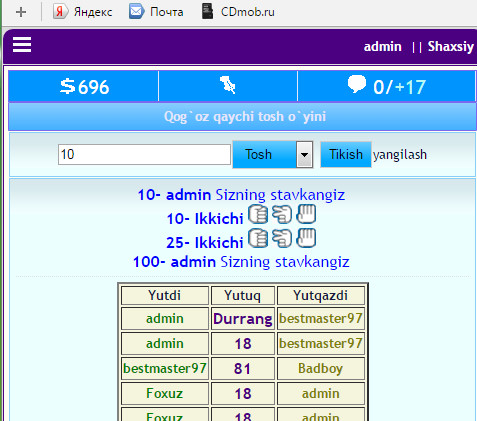Viewport: 477px width, 421px height.
Task: Click the Tikish bet button
Action: coord(346,154)
